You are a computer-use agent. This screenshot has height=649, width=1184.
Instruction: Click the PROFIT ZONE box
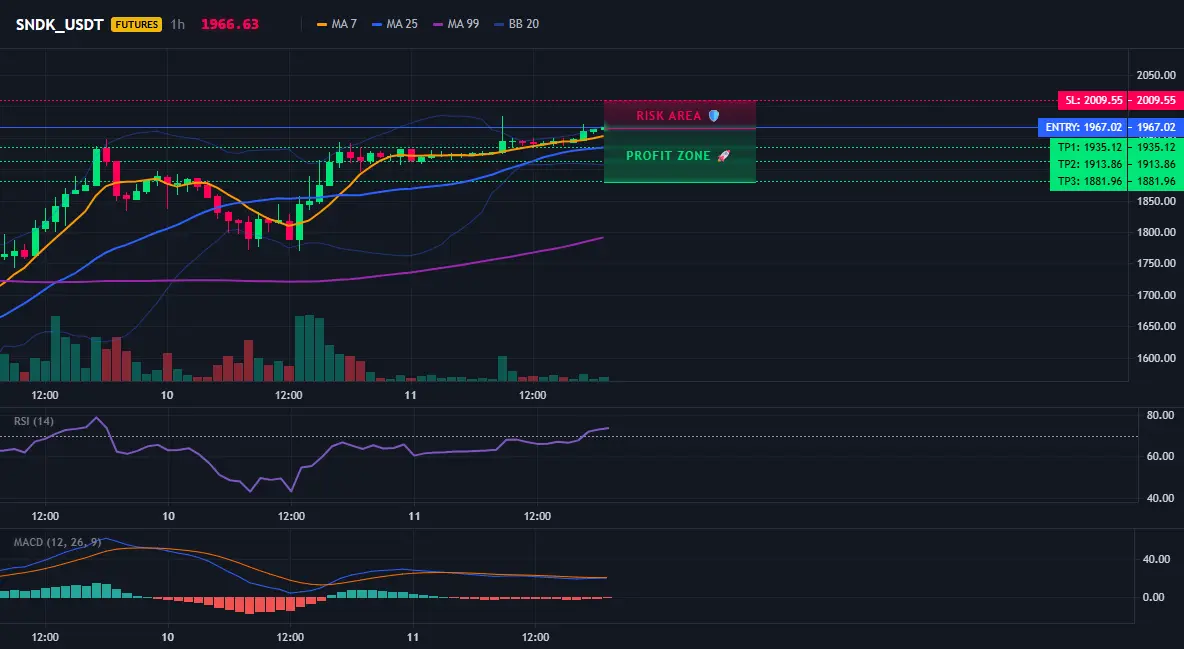680,156
